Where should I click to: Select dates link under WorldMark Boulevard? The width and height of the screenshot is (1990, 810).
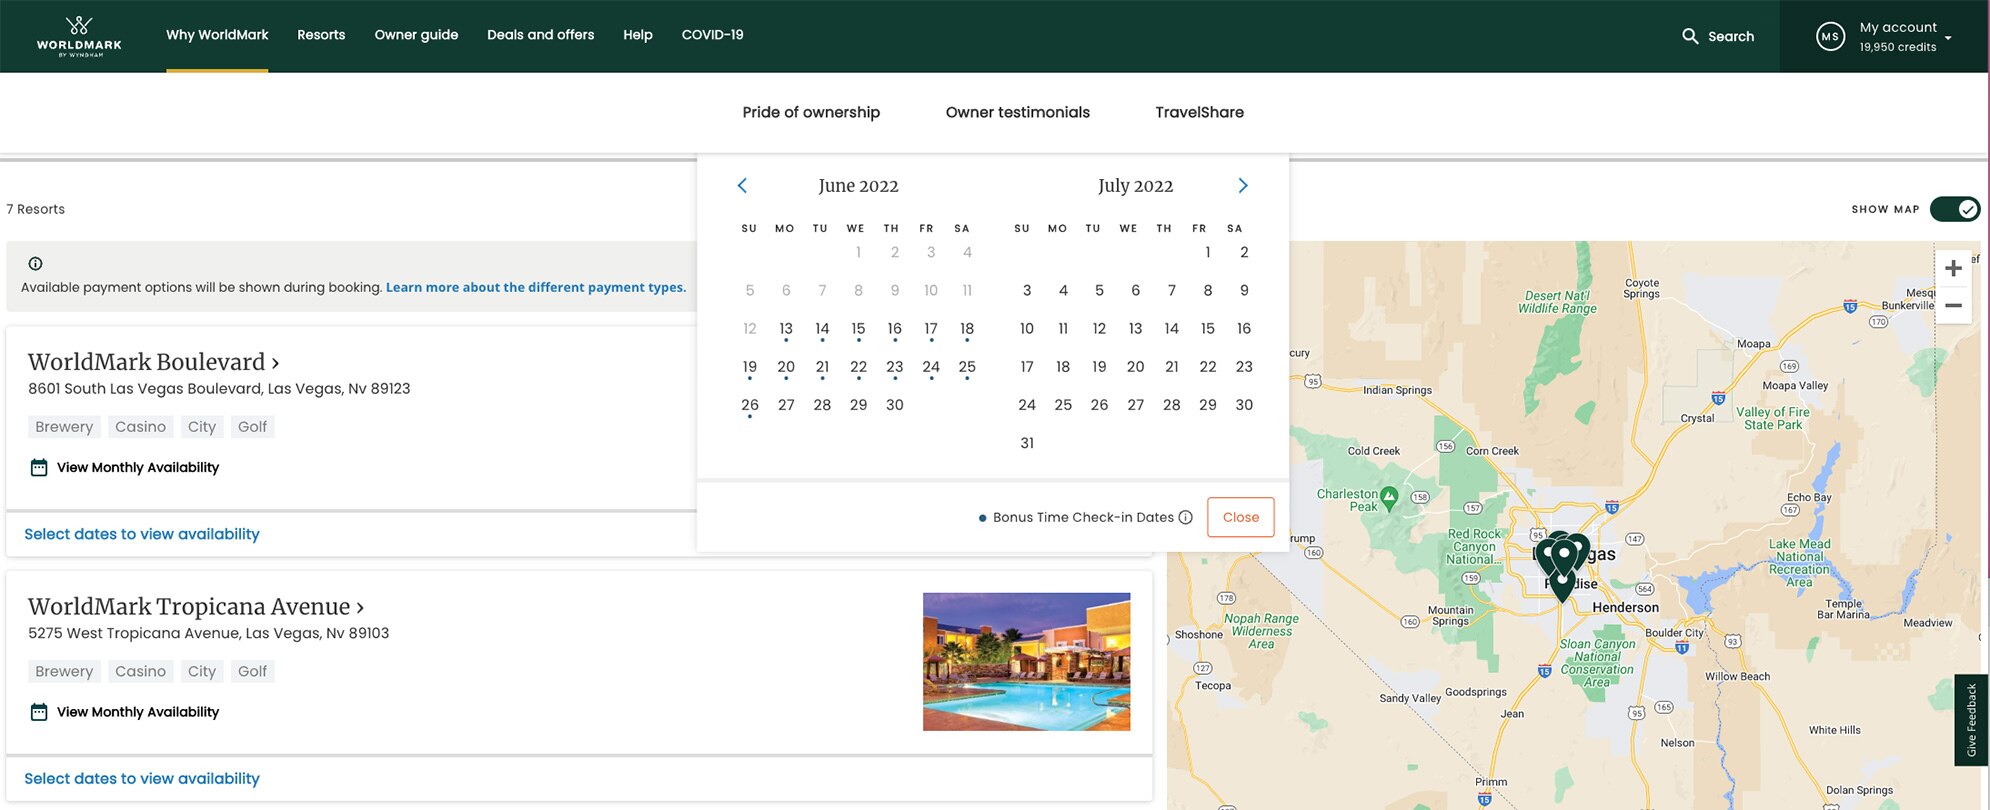(141, 534)
